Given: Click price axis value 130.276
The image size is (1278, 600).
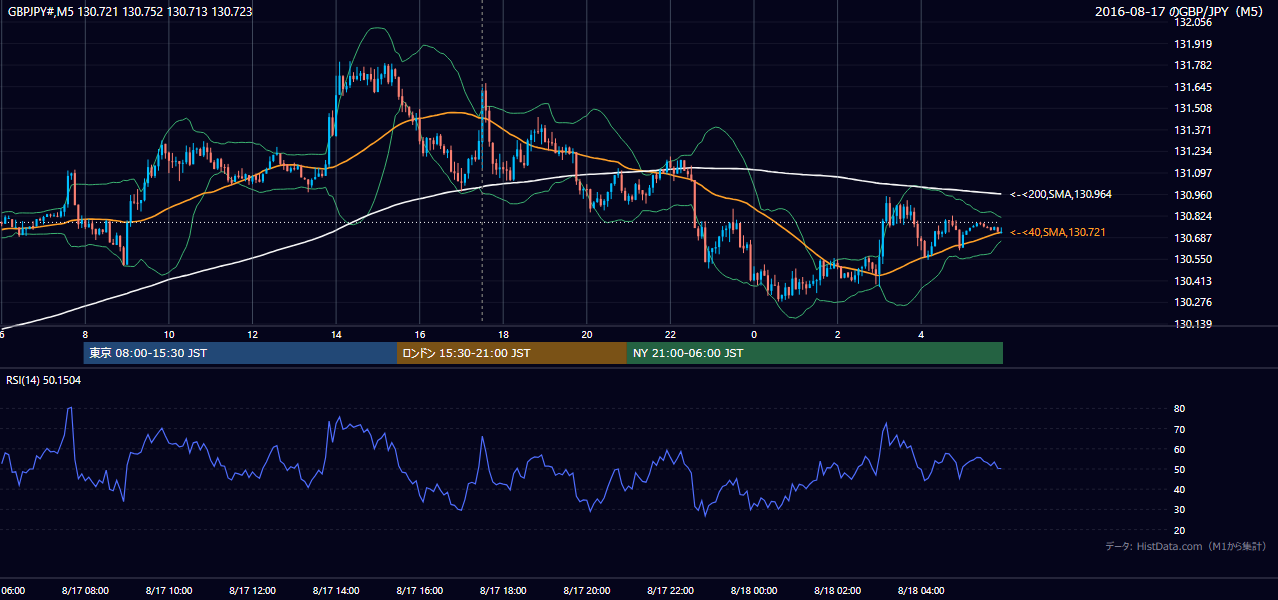Looking at the screenshot, I should coord(1194,302).
